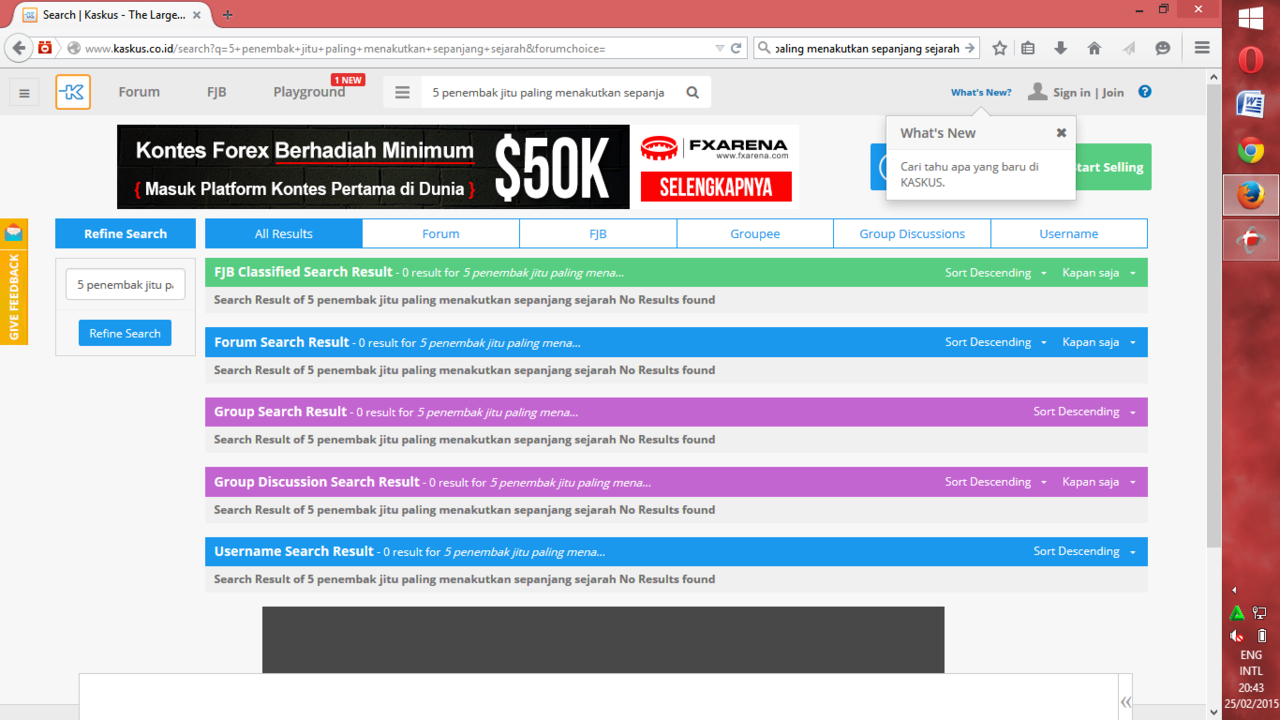Screen dimensions: 1280x720
Task: Click the go arrow in the Firefox search box
Action: [x=968, y=48]
